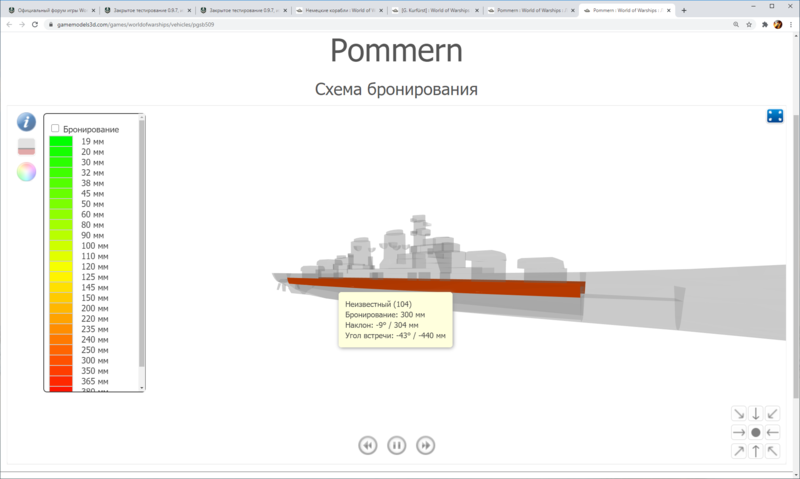The image size is (800, 479).
Task: Pause the model rotation
Action: [397, 445]
